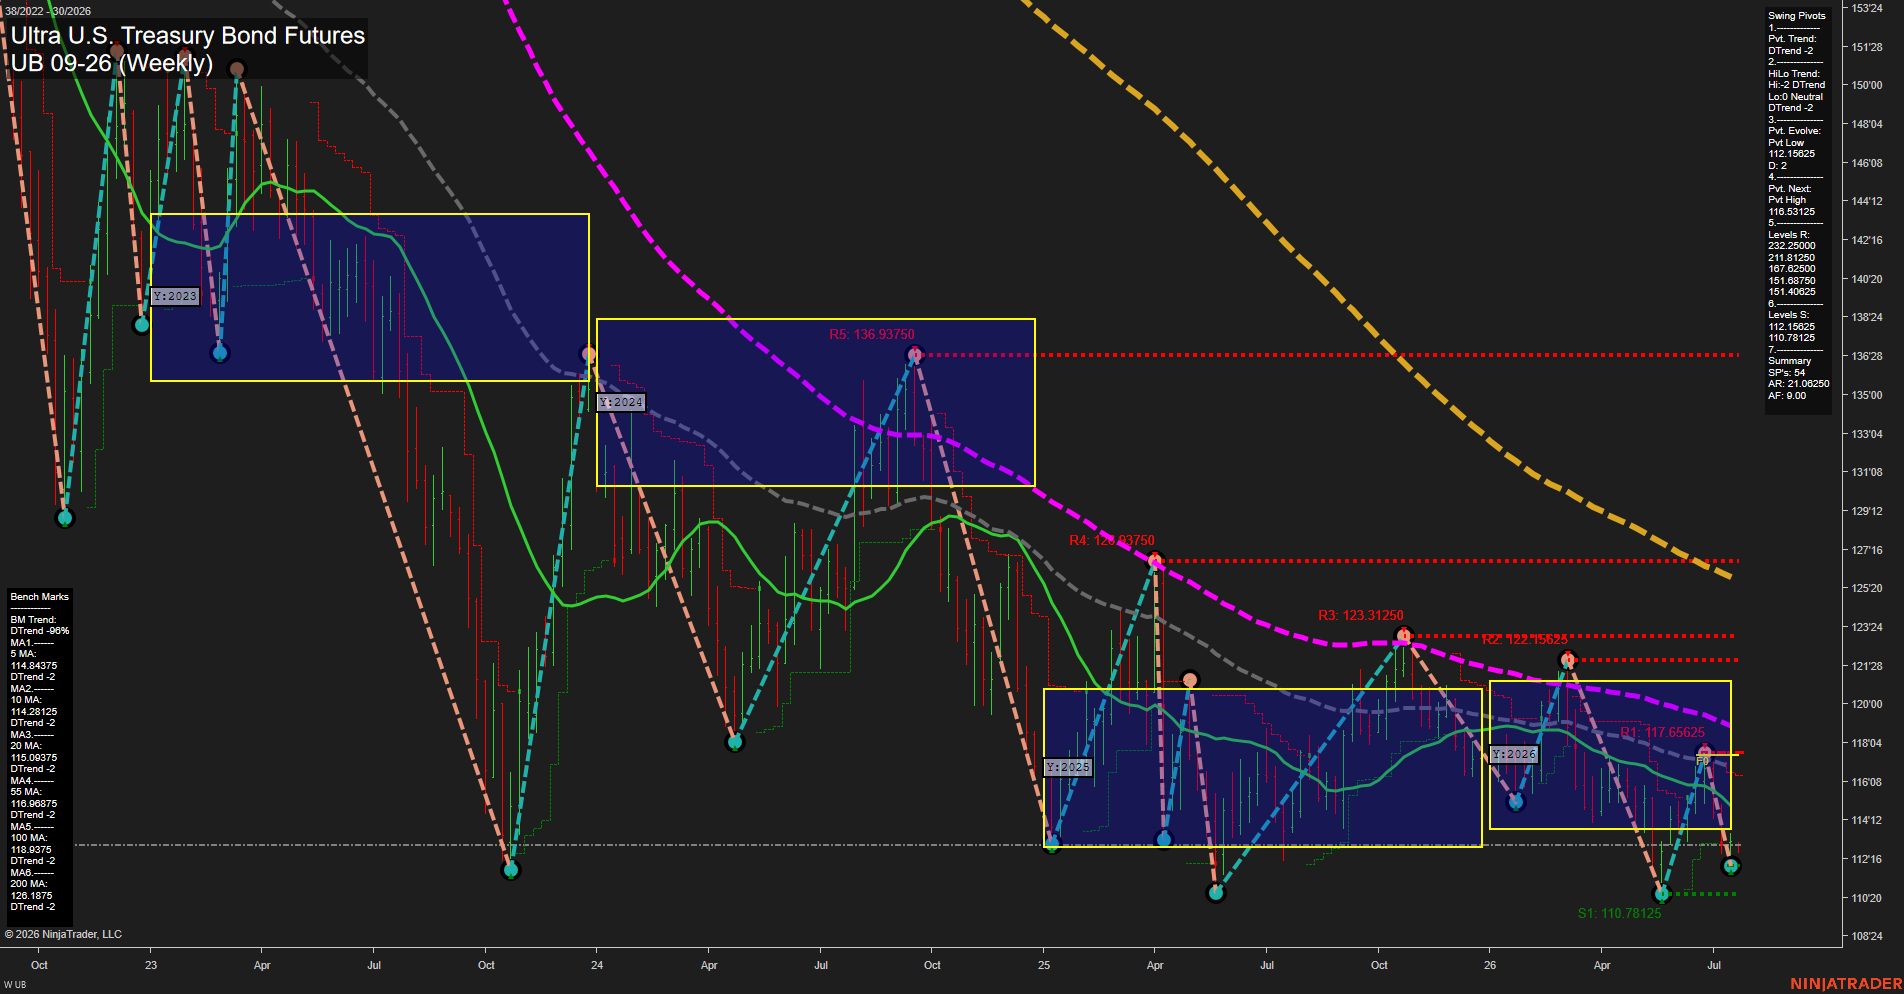Click the 10 MA: label
This screenshot has width=1904, height=994.
[25, 700]
